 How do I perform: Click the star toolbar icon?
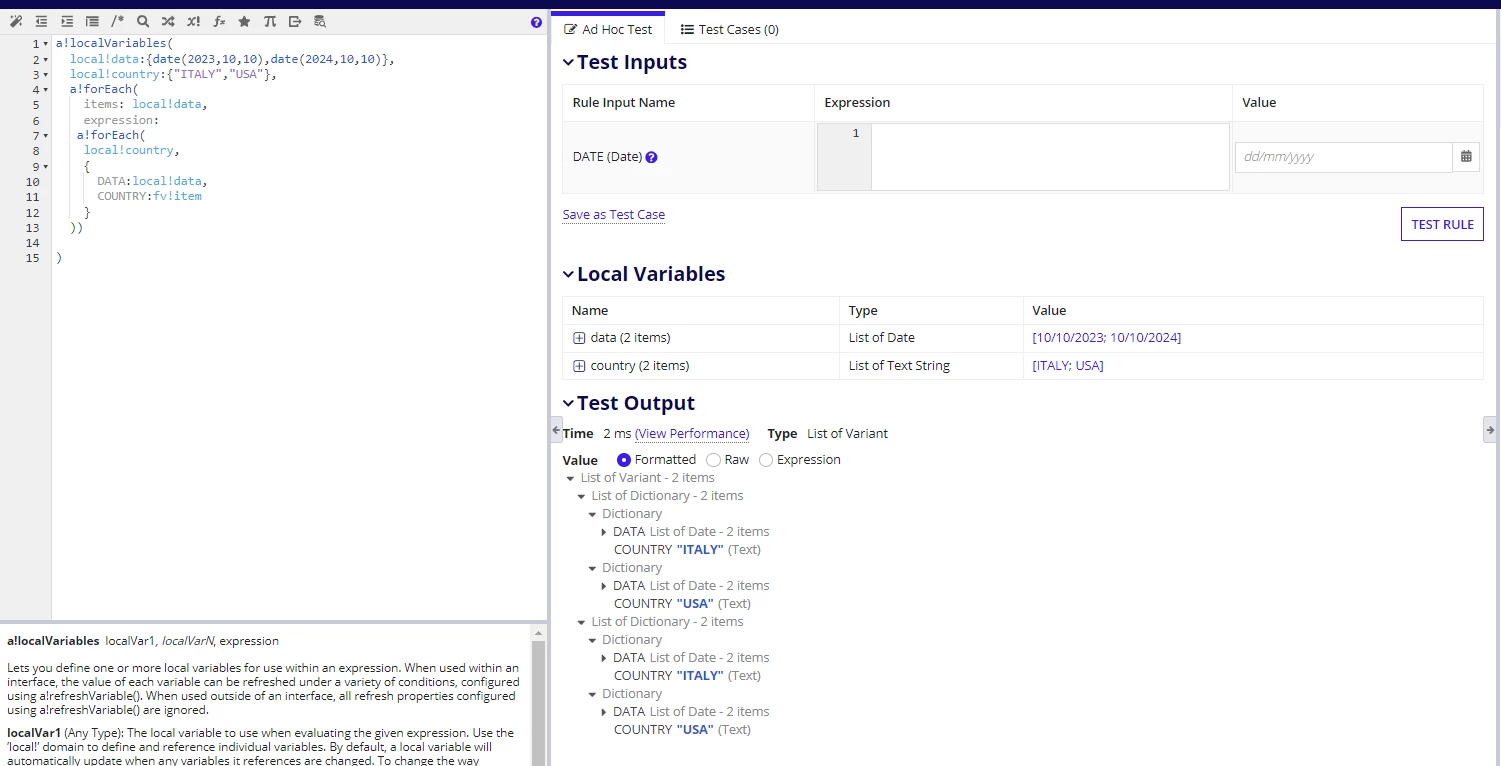click(244, 21)
